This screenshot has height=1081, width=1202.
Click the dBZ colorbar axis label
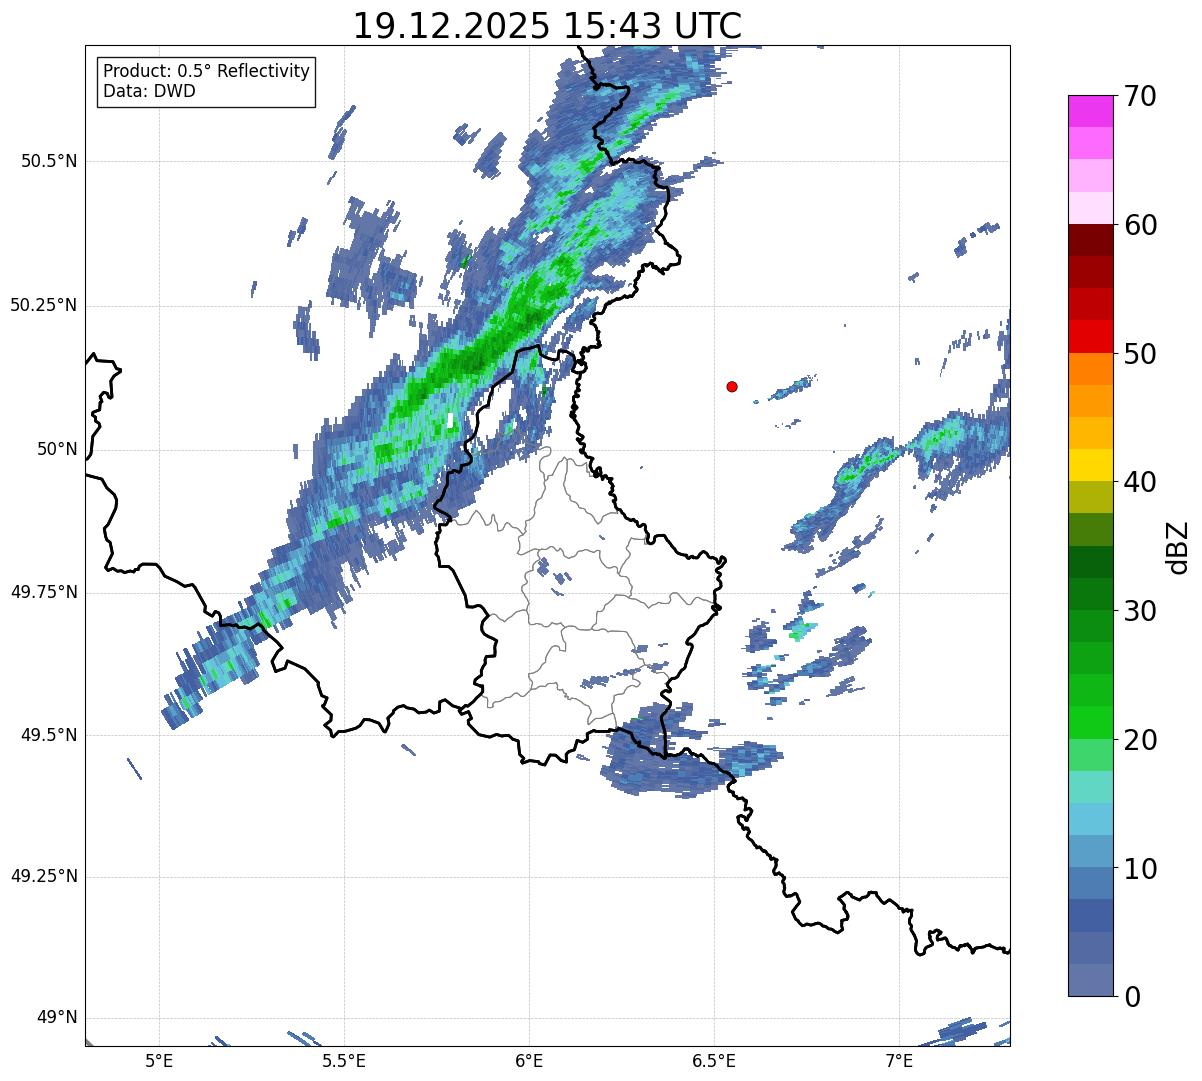pyautogui.click(x=1177, y=546)
